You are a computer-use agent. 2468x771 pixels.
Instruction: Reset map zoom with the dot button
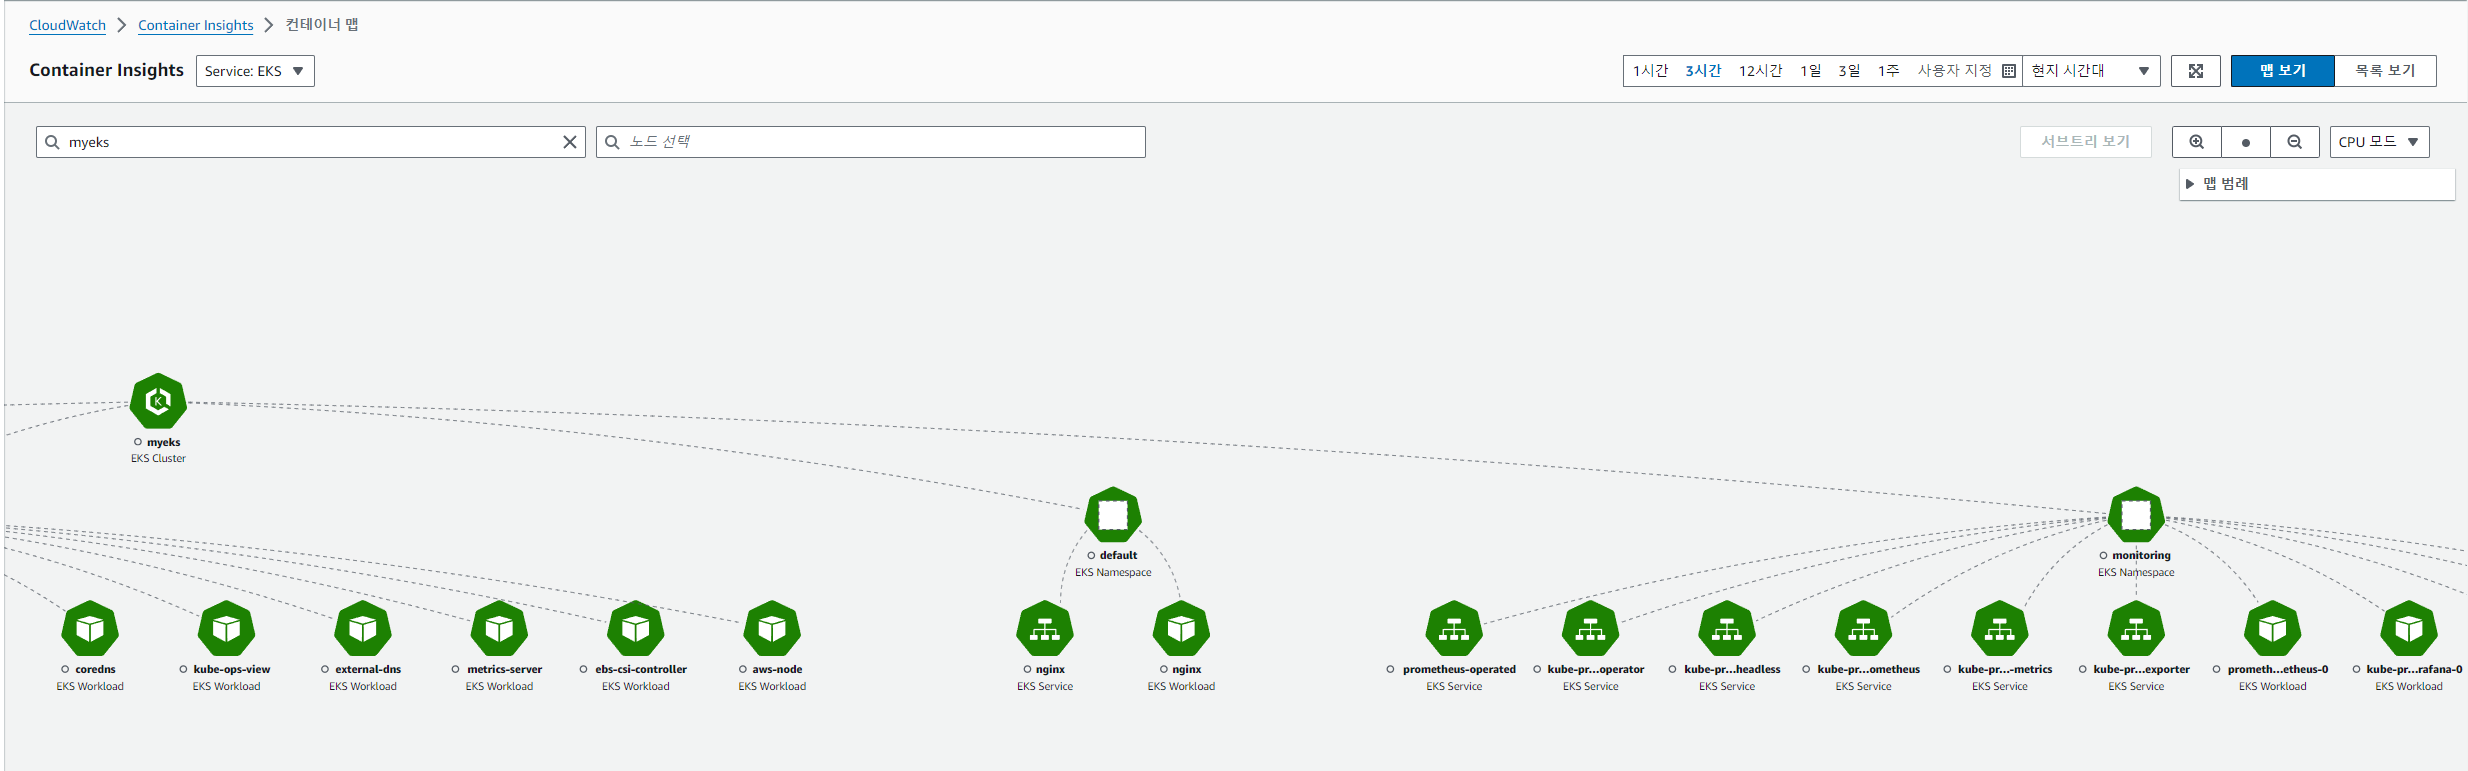[x=2246, y=142]
